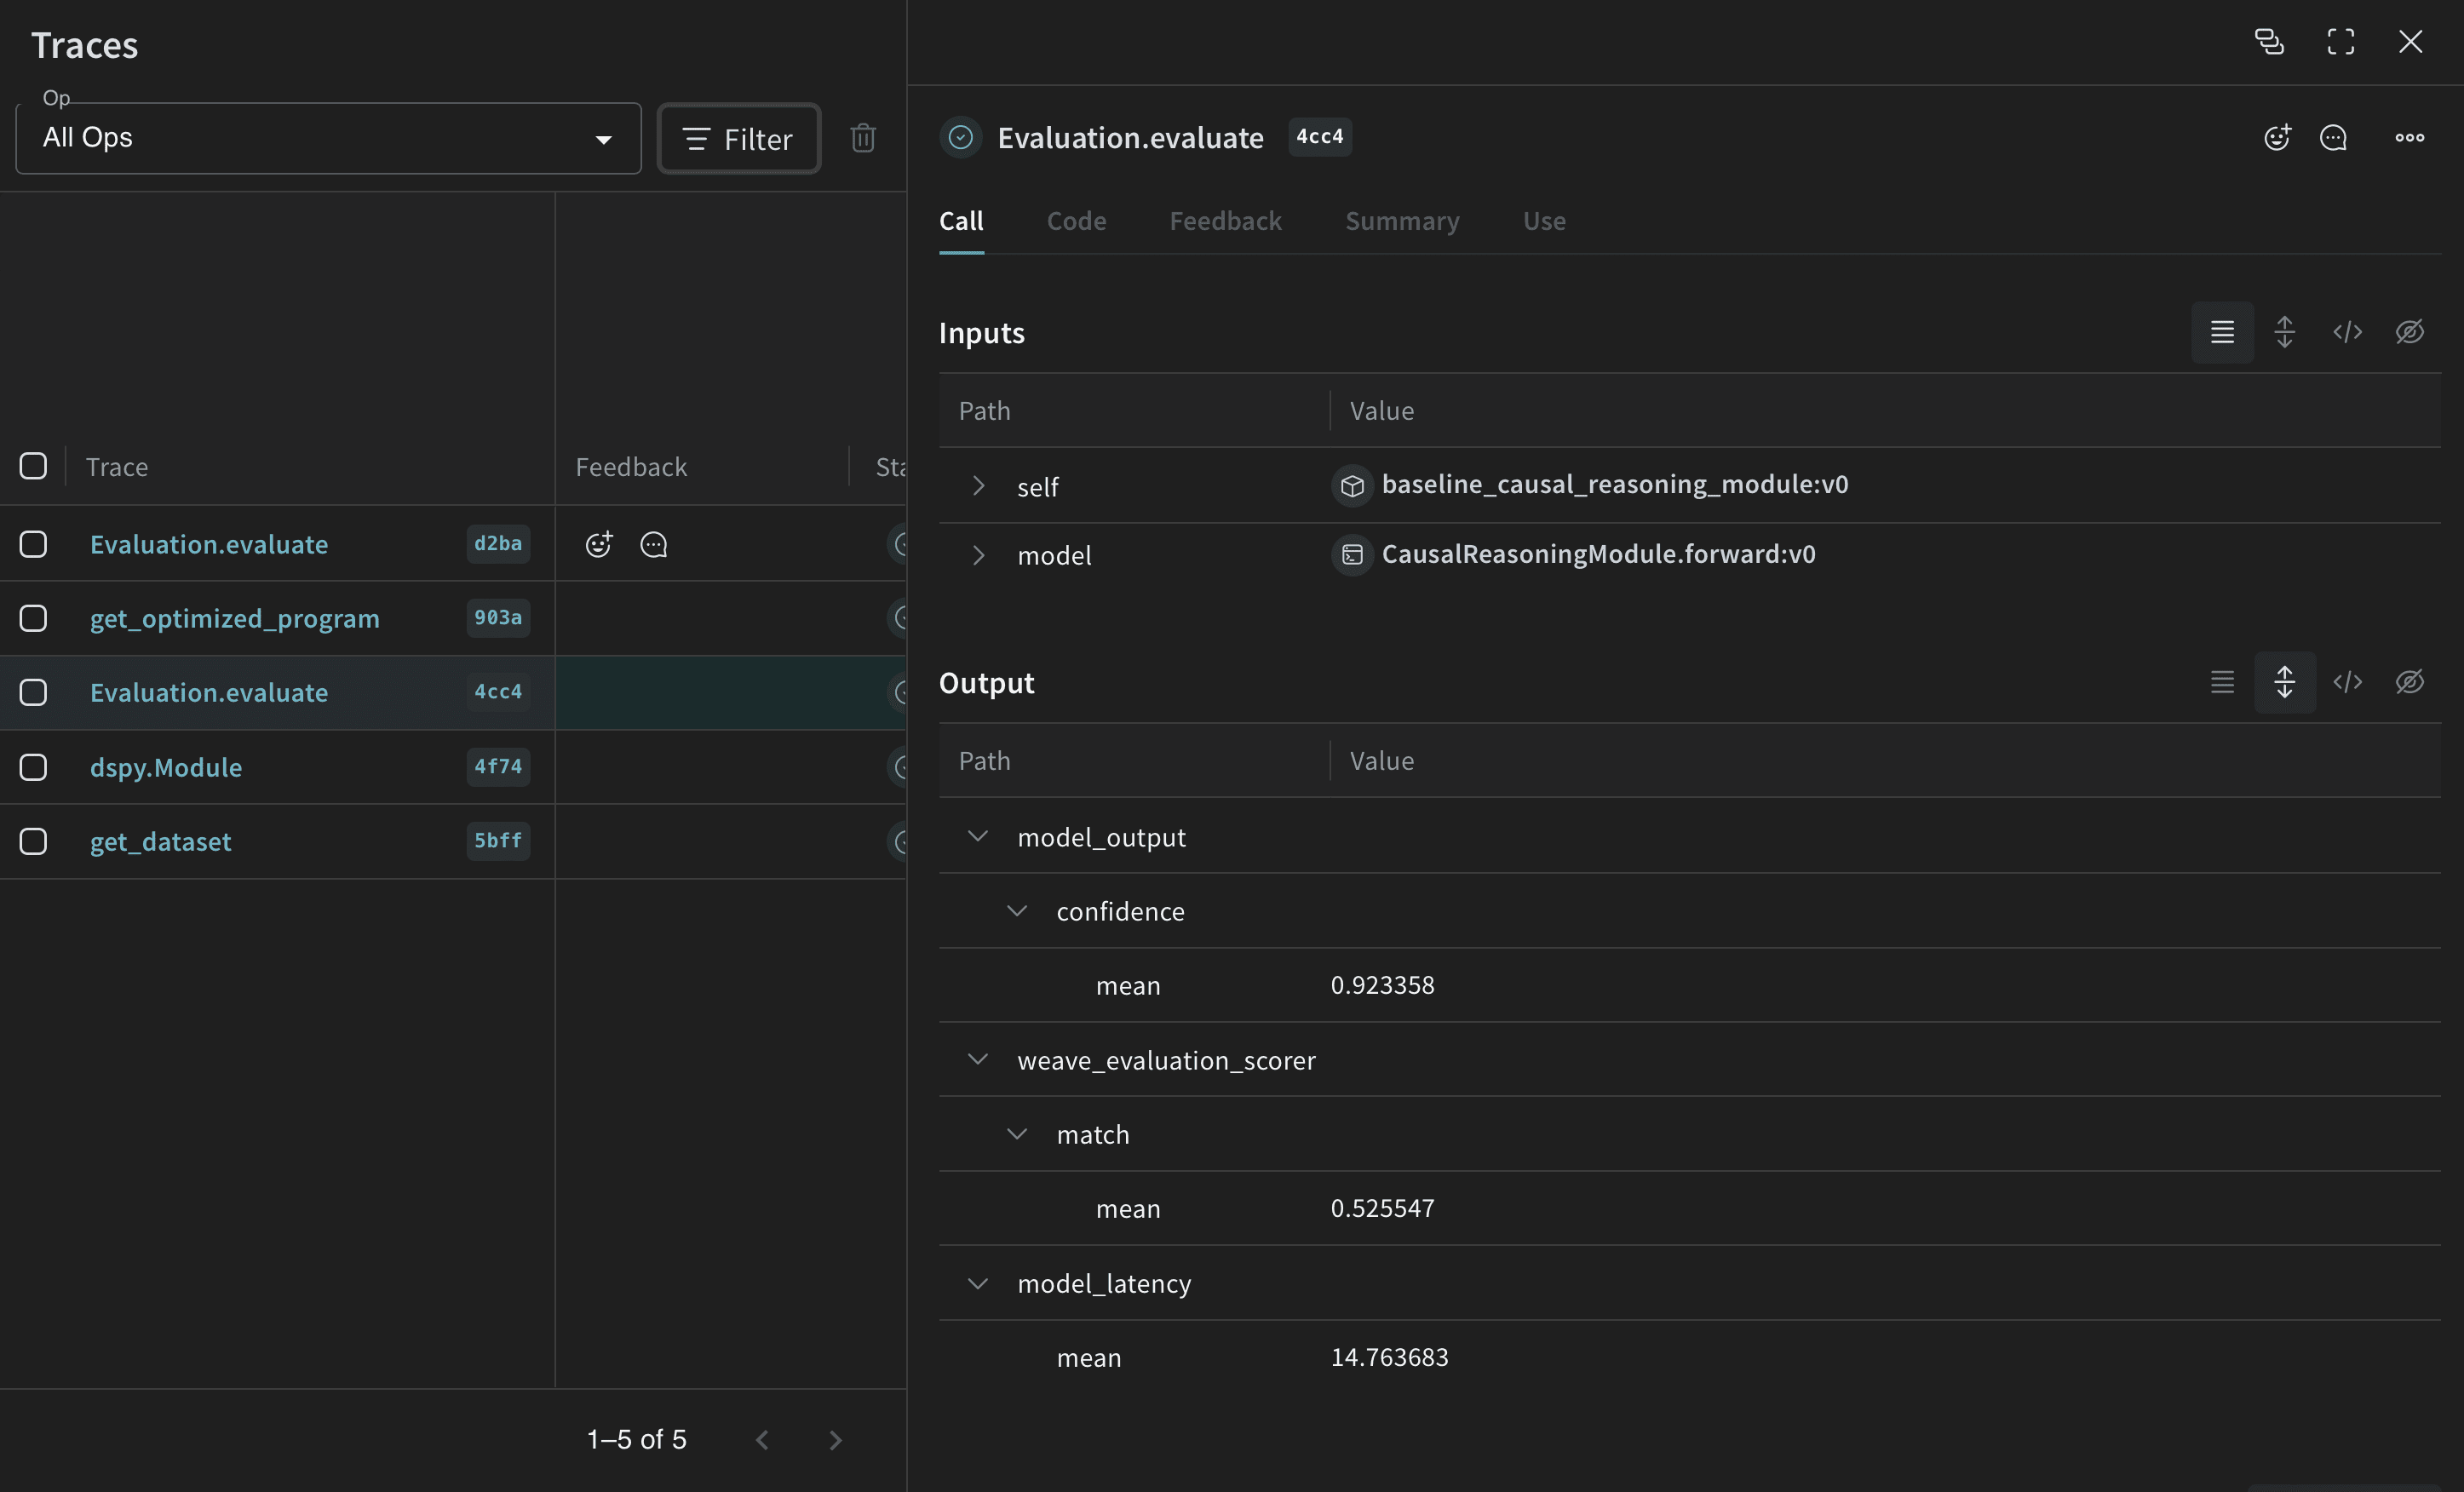Click model_latency mean value 14.763683
This screenshot has width=2464, height=1492.
pos(1389,1357)
